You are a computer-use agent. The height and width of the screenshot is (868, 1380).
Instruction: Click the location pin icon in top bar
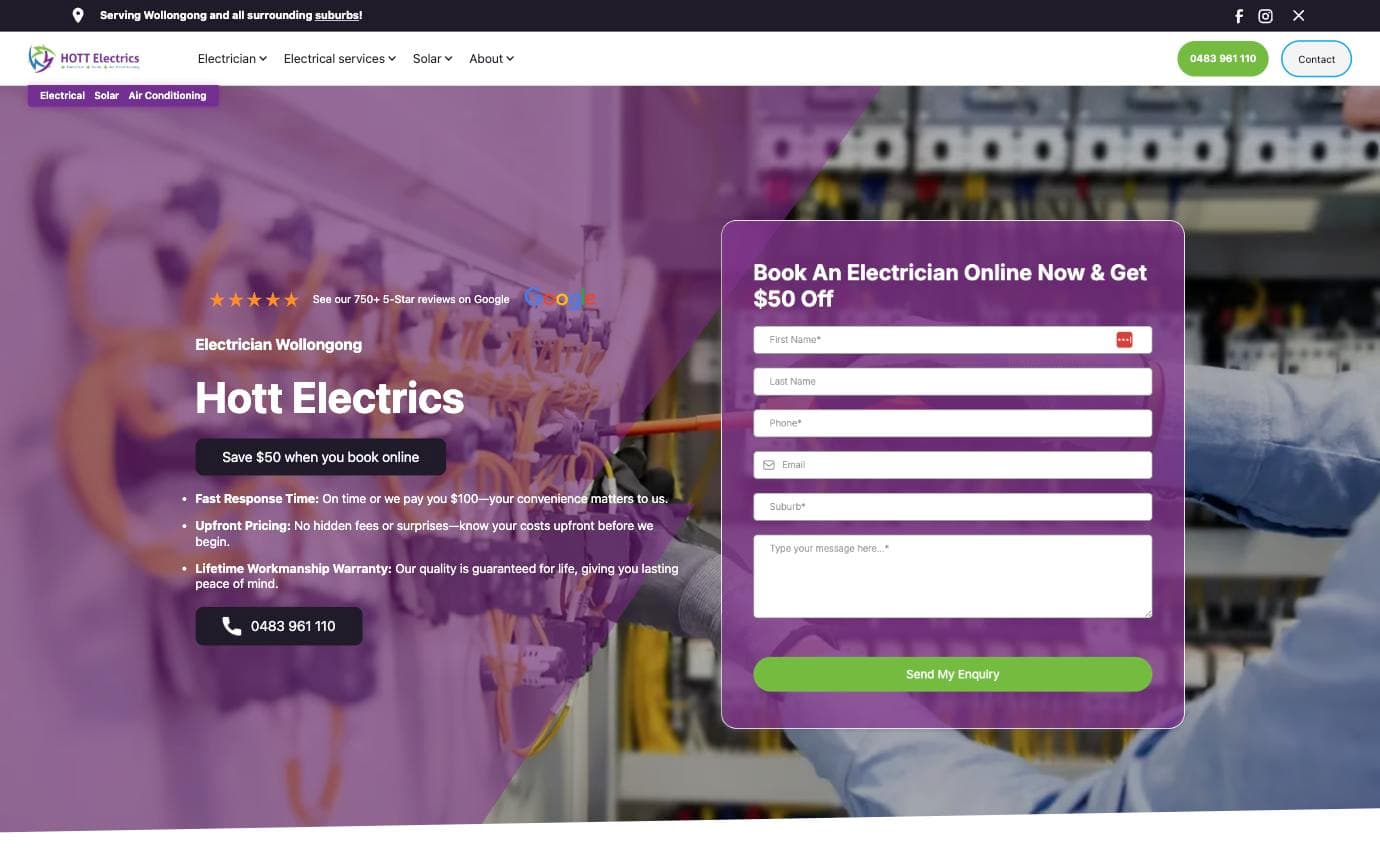[78, 15]
